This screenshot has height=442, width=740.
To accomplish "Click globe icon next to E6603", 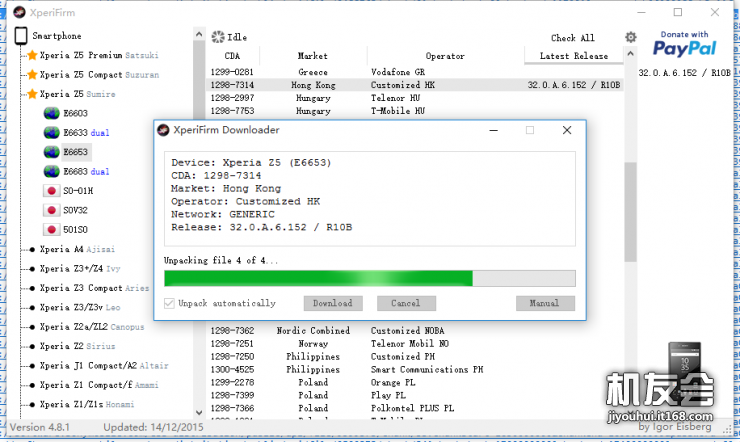I will coord(51,113).
